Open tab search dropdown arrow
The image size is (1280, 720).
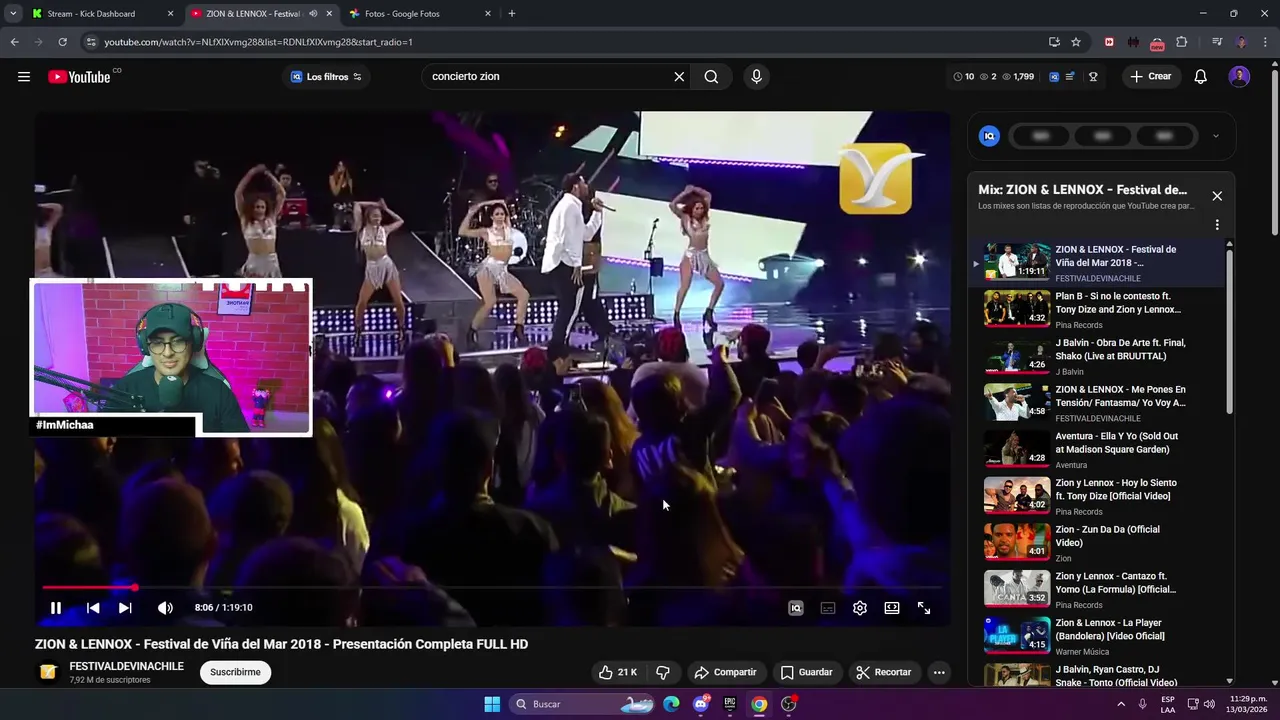click(x=13, y=14)
